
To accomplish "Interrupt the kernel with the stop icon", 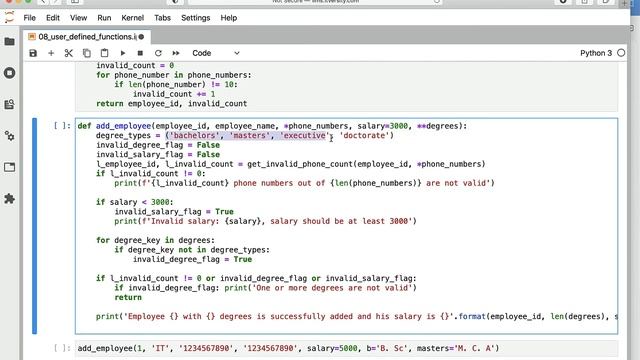I will 140,53.
